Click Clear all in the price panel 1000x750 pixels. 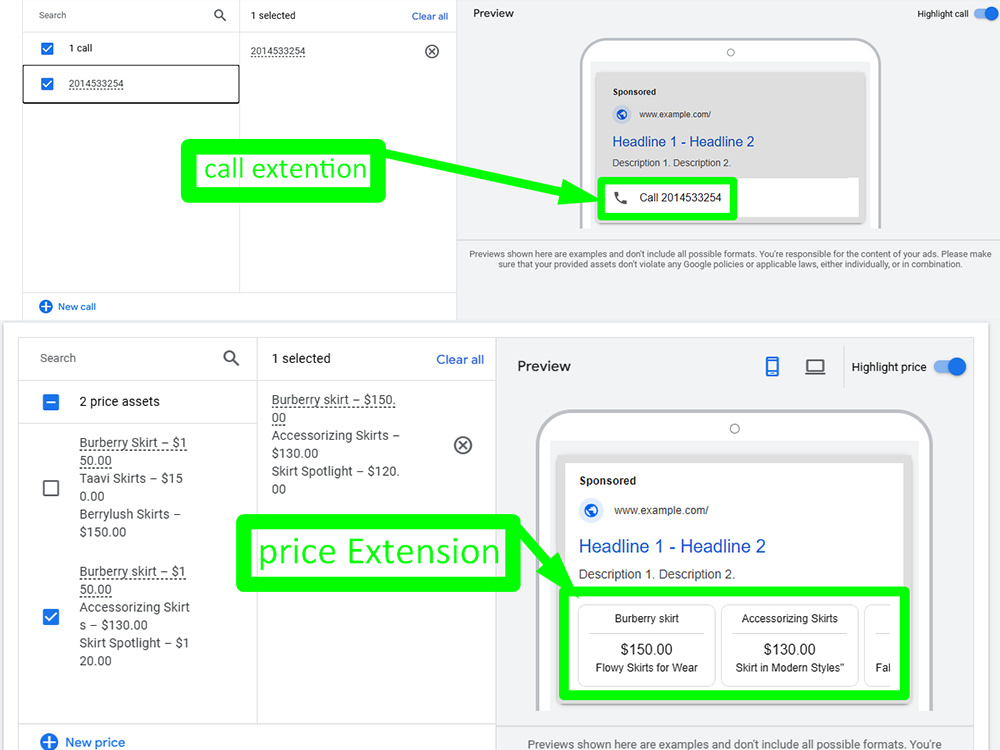[x=460, y=359]
